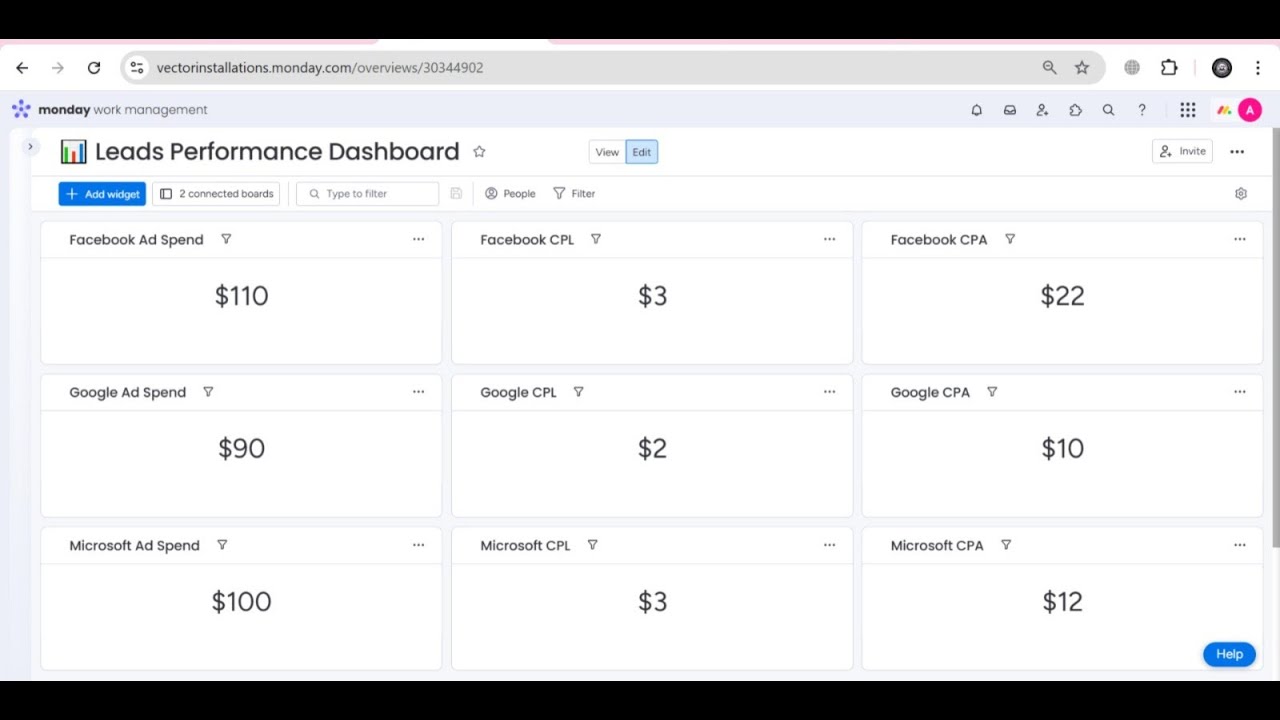Click the Microsoft CPL filter icon
Viewport: 1280px width, 720px height.
click(x=592, y=545)
